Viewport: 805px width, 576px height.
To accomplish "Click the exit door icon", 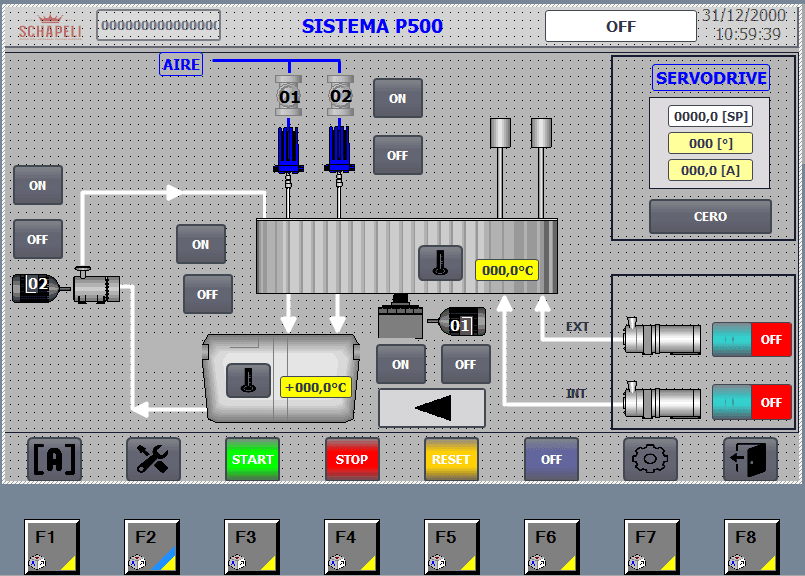I will tap(750, 459).
